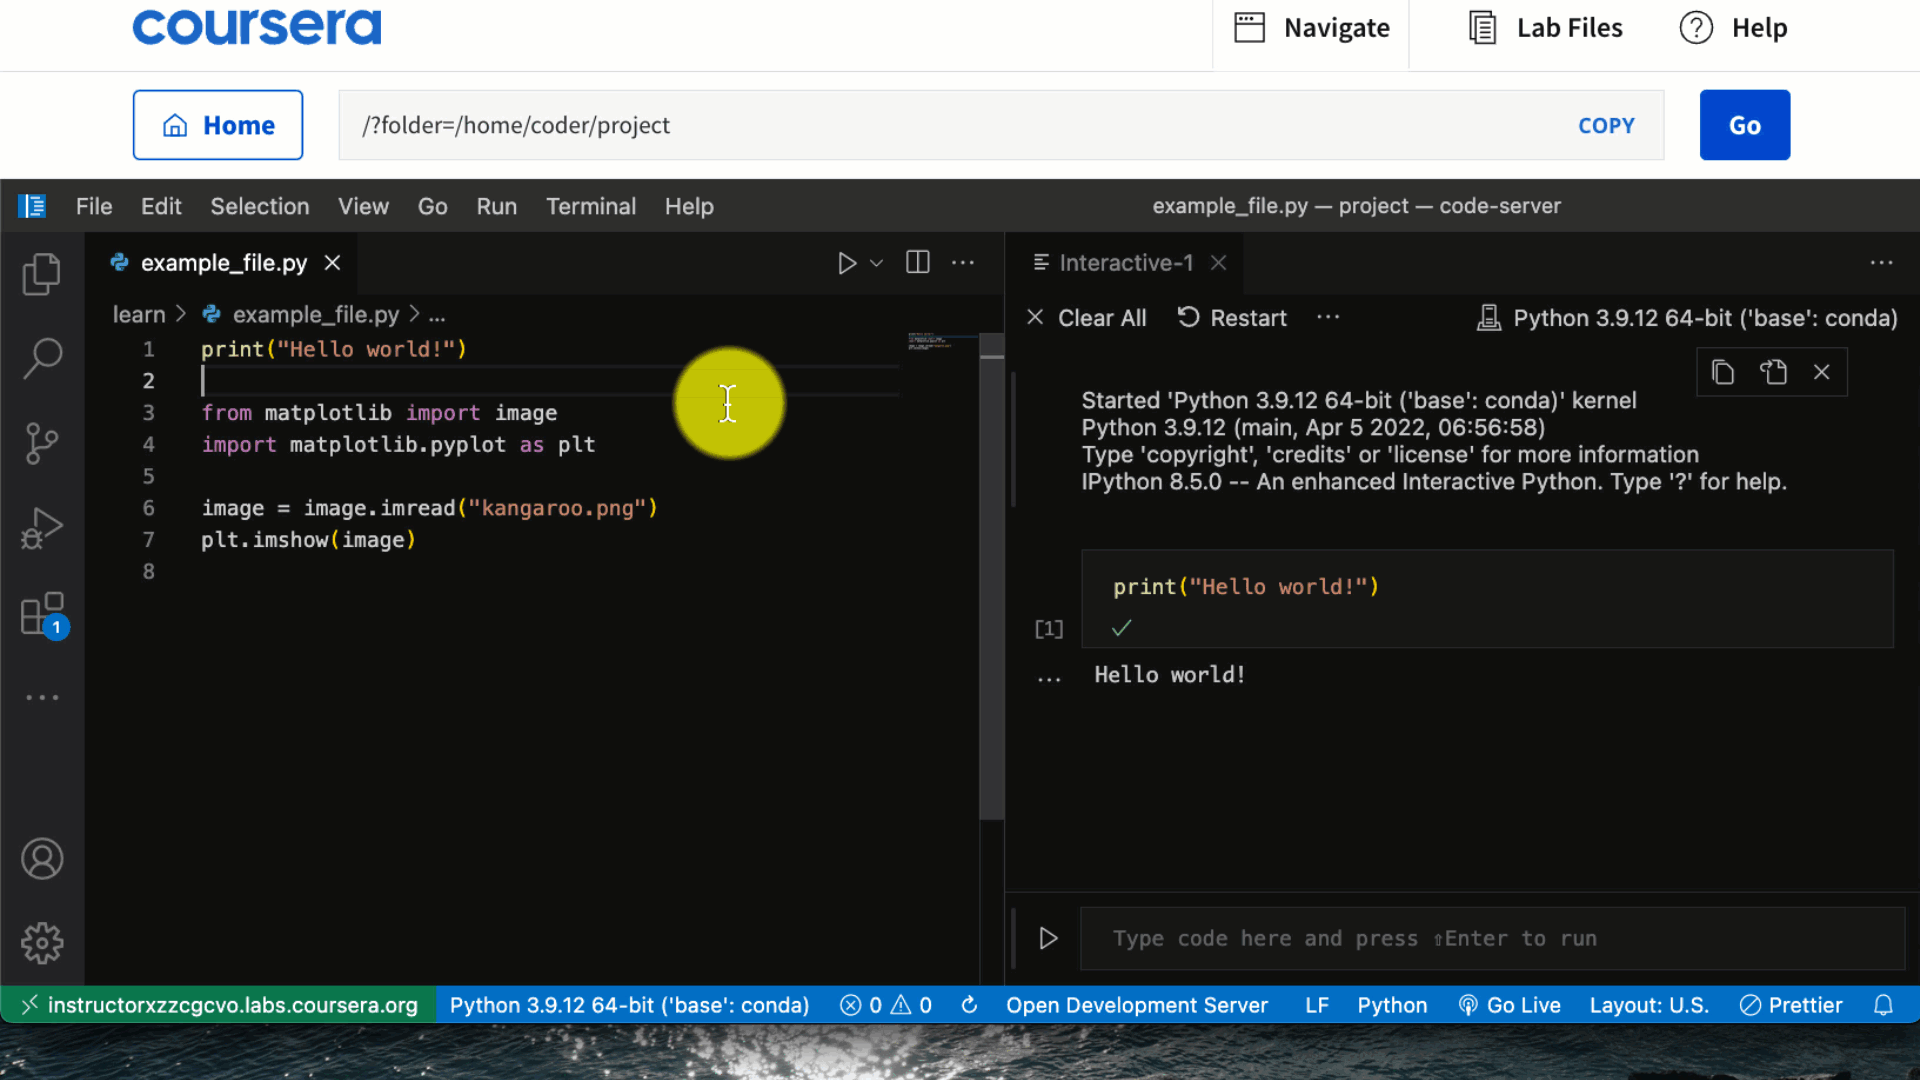
Task: Open the View menu
Action: [363, 206]
